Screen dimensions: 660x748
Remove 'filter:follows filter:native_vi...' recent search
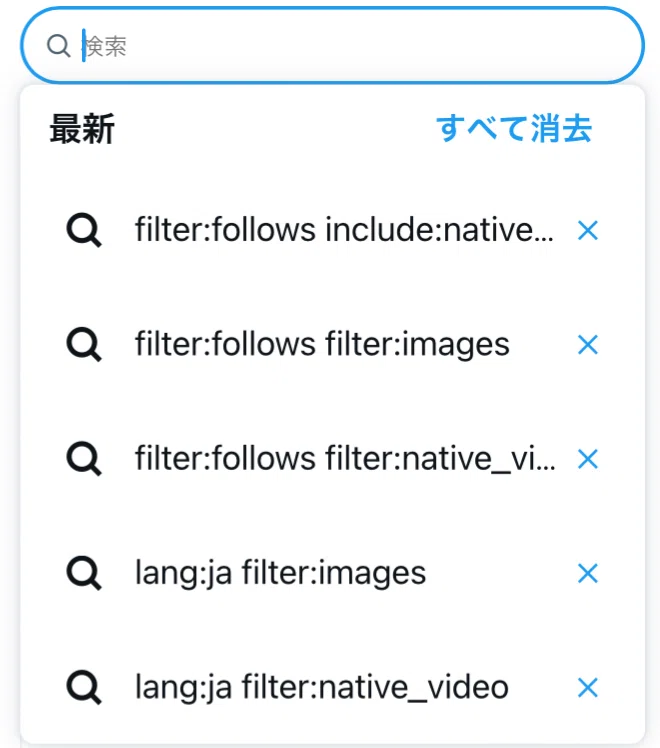588,459
